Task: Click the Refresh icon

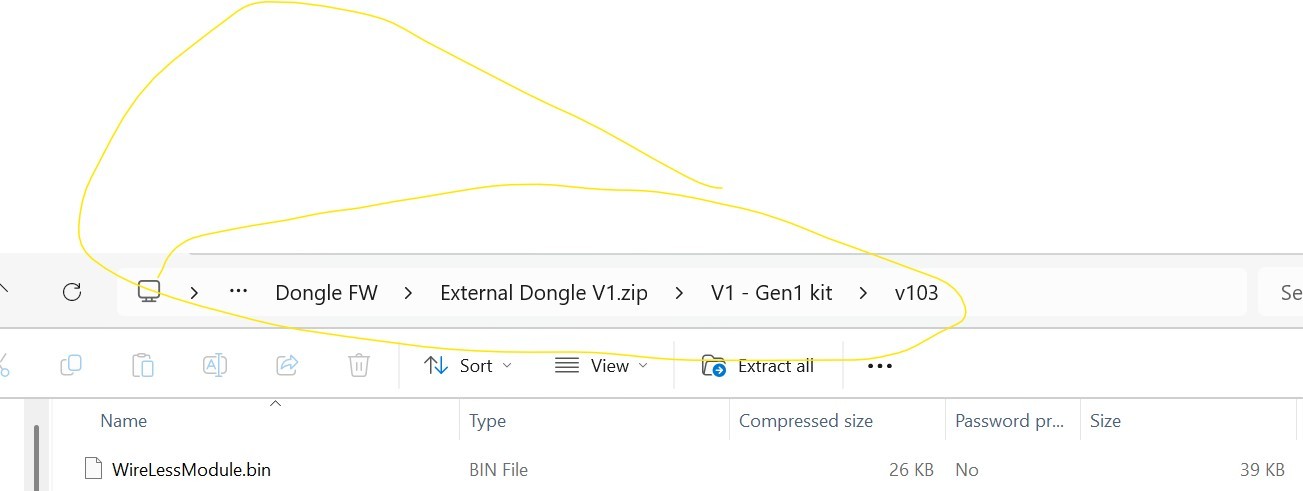Action: coord(71,292)
